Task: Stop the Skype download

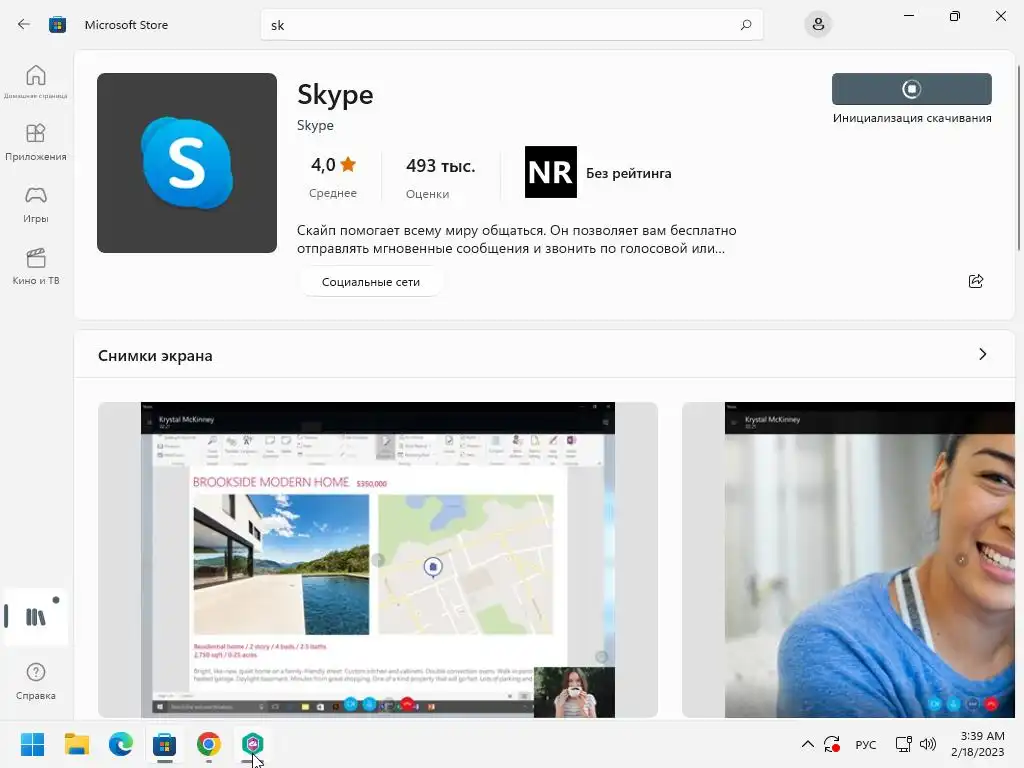Action: 912,89
